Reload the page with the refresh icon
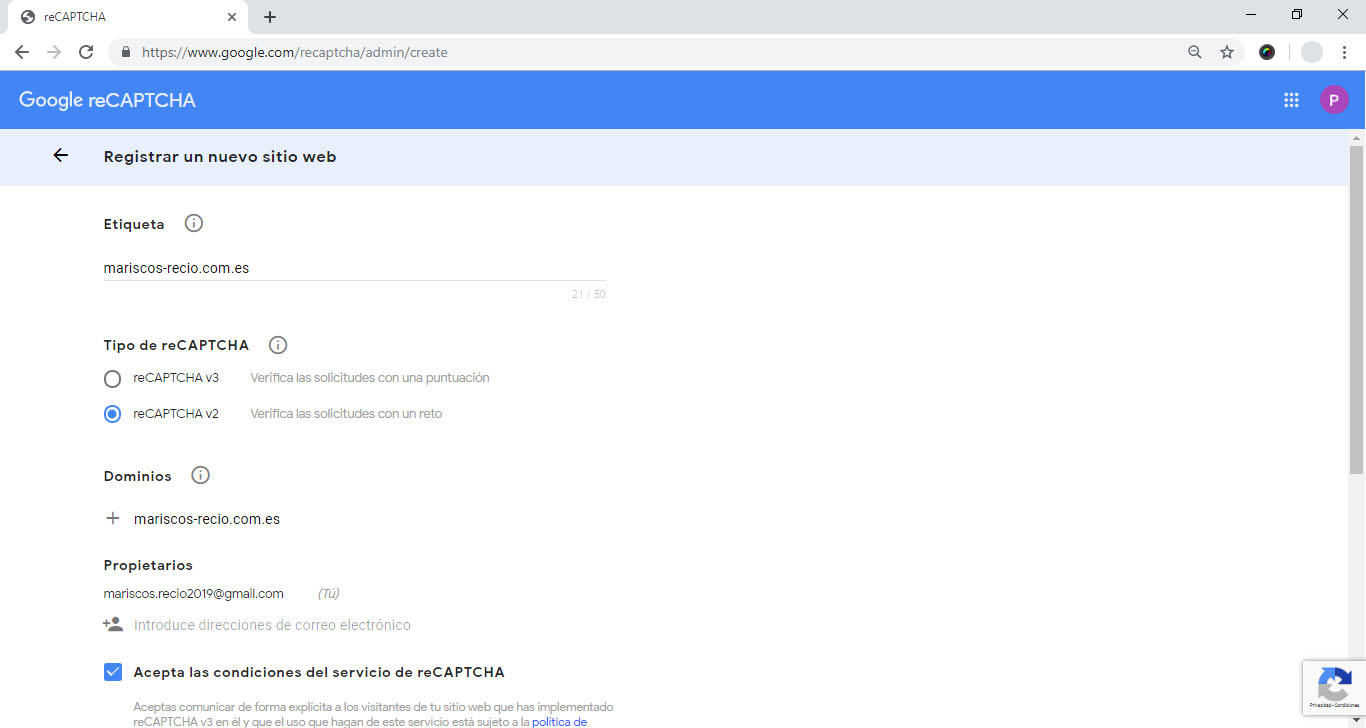 86,52
